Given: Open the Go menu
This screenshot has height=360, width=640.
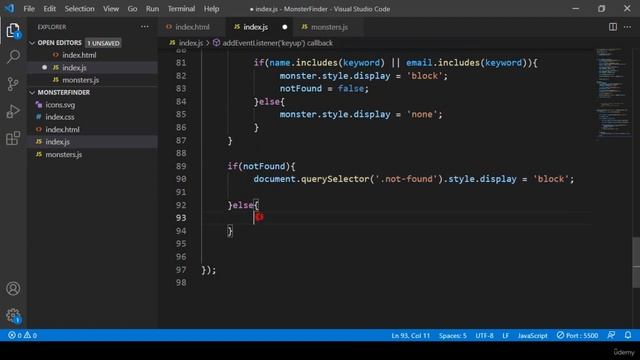Looking at the screenshot, I should point(132,9).
